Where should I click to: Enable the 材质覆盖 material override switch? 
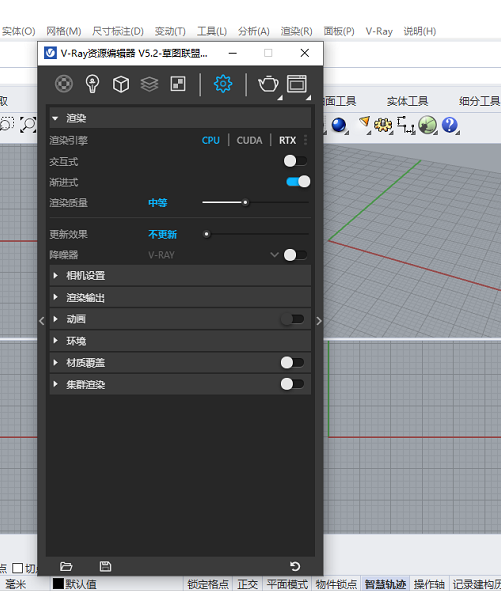pyautogui.click(x=293, y=363)
